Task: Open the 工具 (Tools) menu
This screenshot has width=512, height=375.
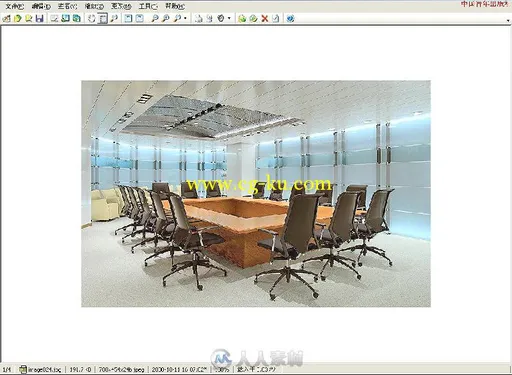Action: coord(148,6)
